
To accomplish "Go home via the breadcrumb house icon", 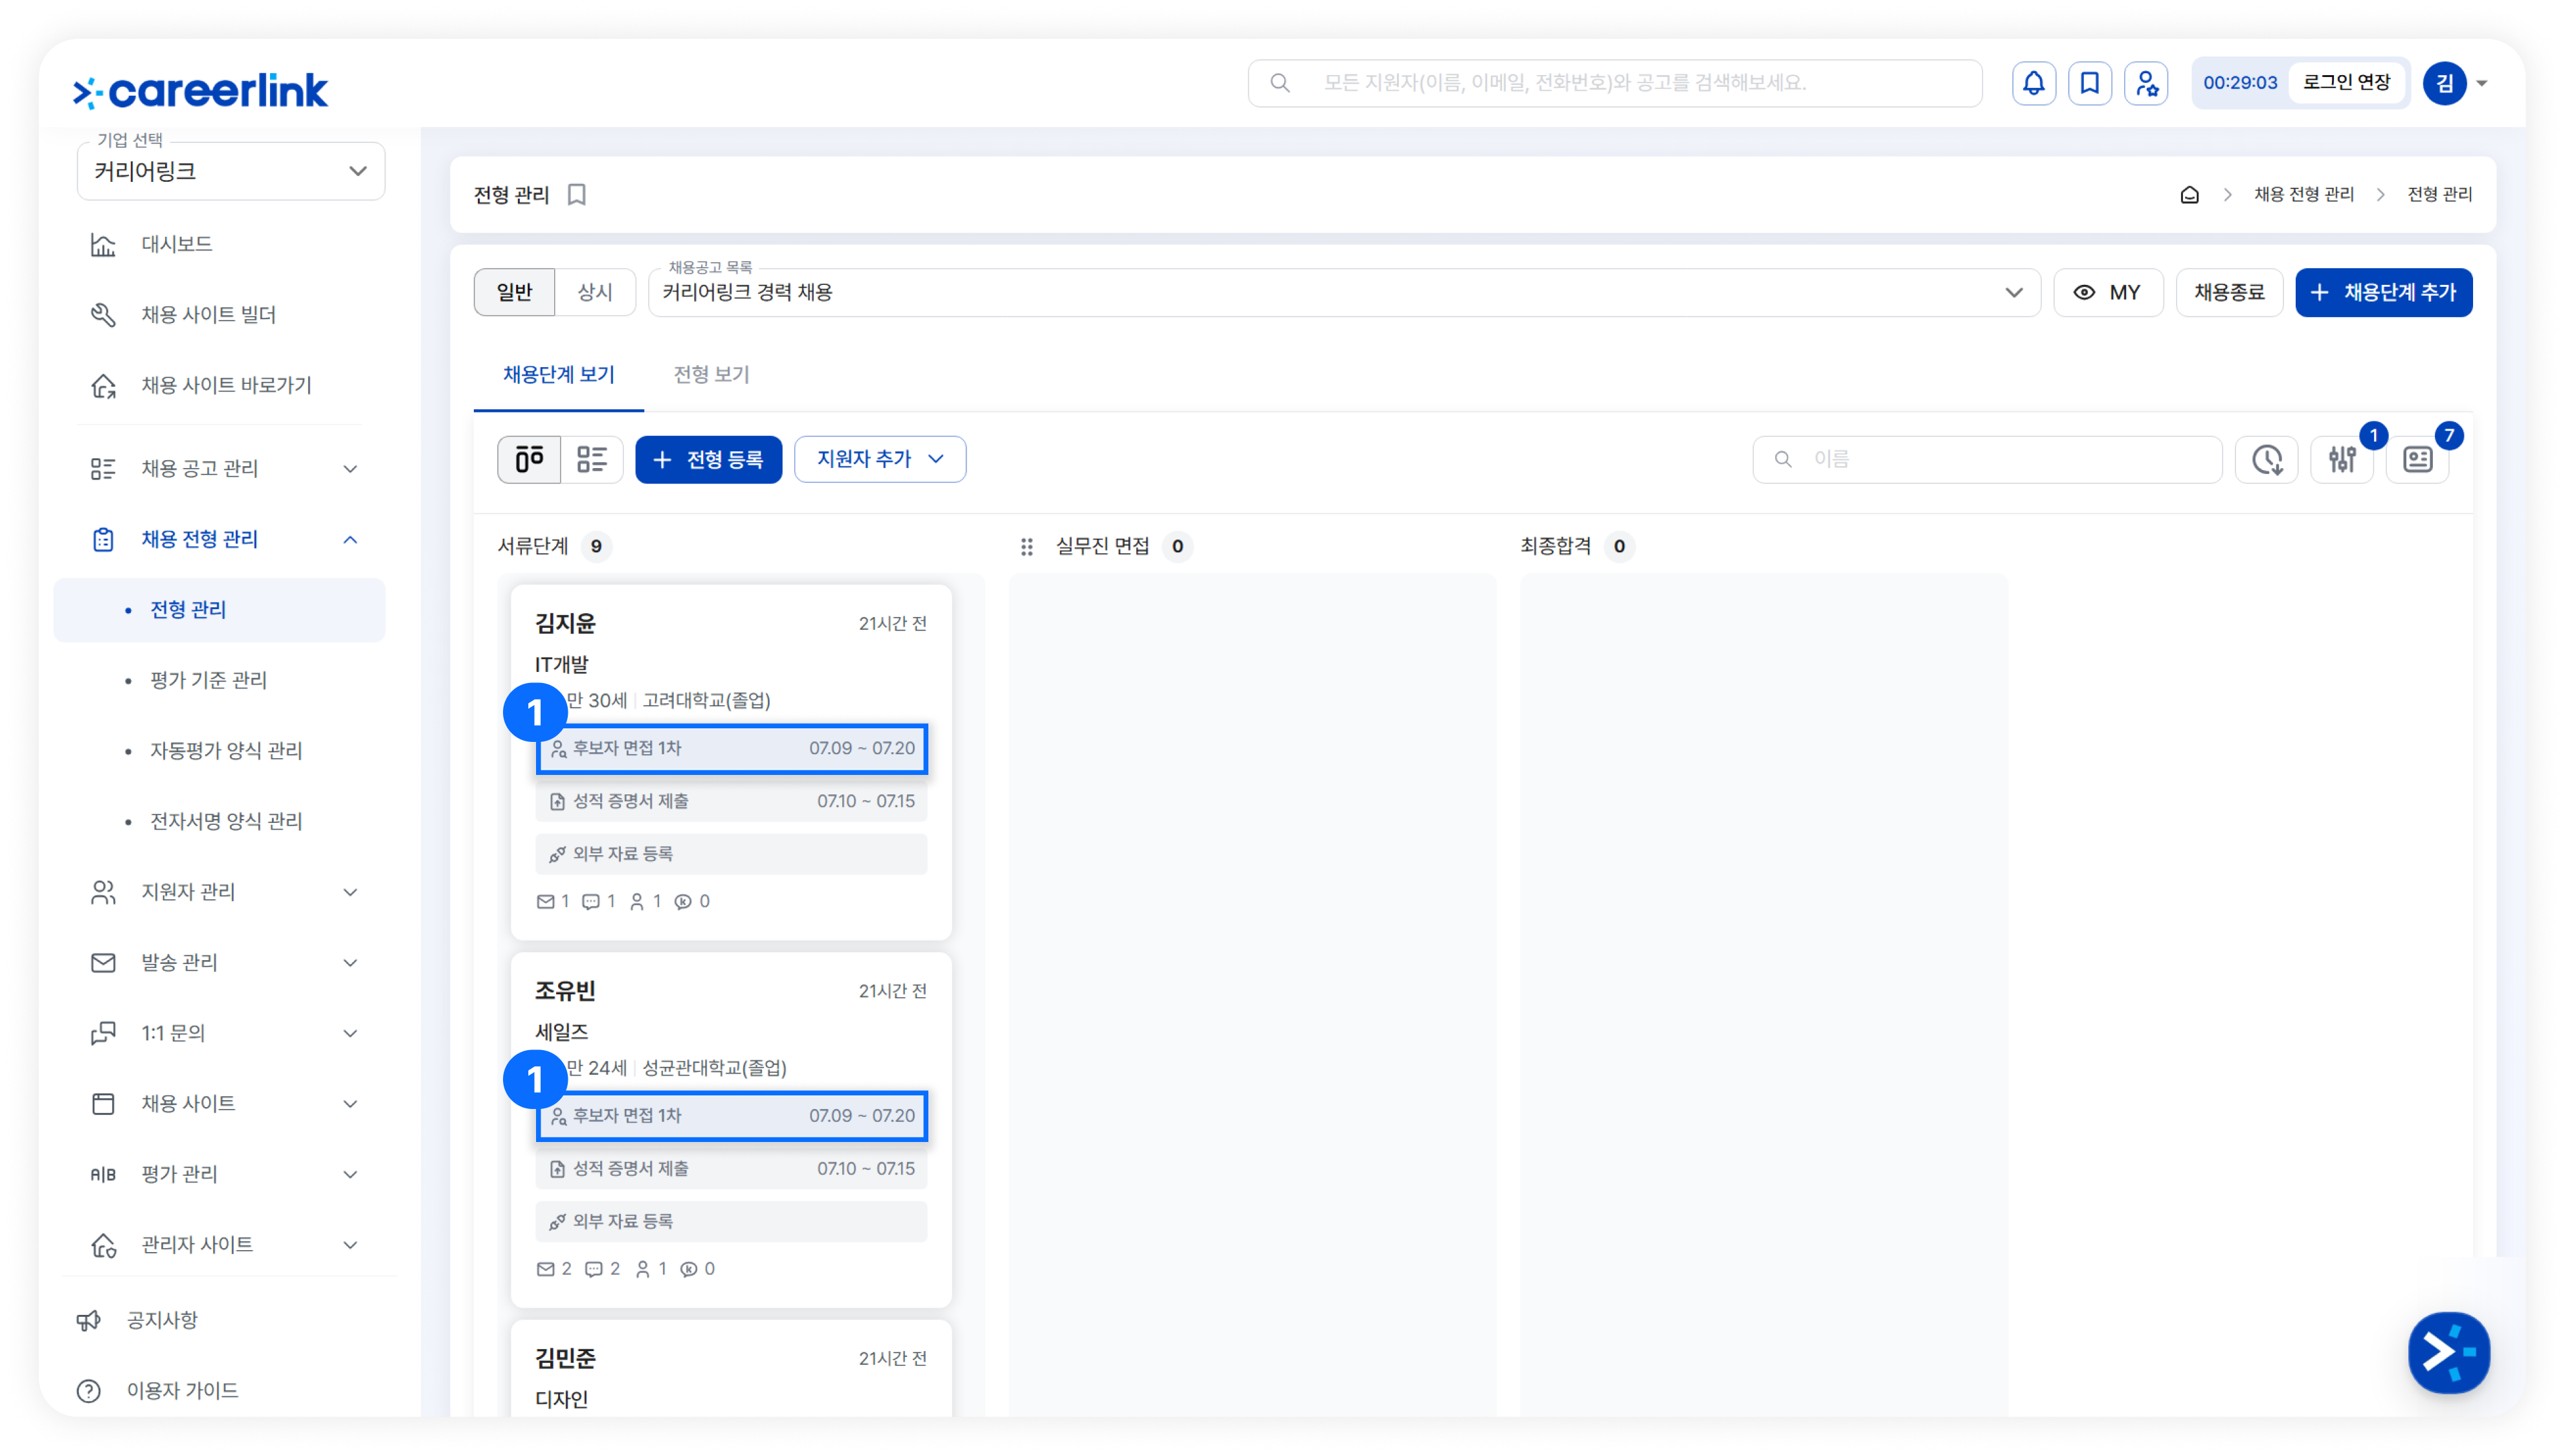I will [2189, 195].
